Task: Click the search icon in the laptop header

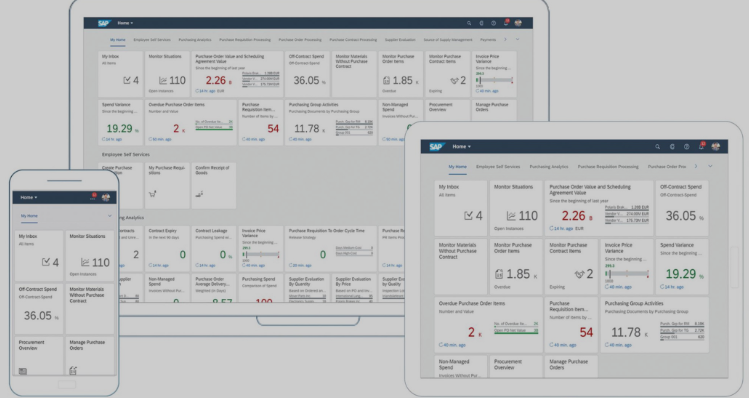Action: (x=469, y=23)
